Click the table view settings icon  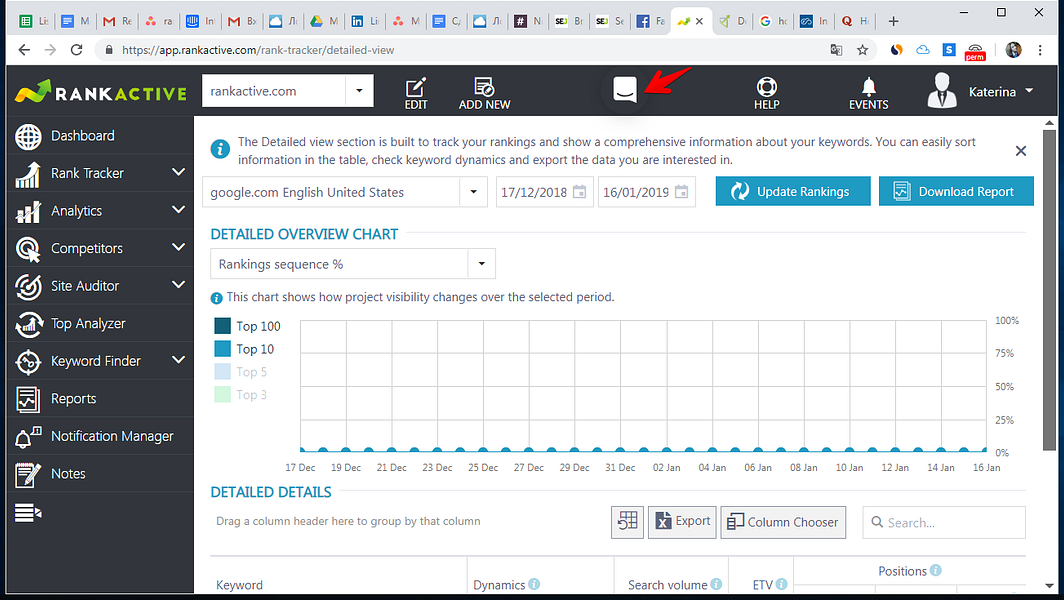coord(627,522)
